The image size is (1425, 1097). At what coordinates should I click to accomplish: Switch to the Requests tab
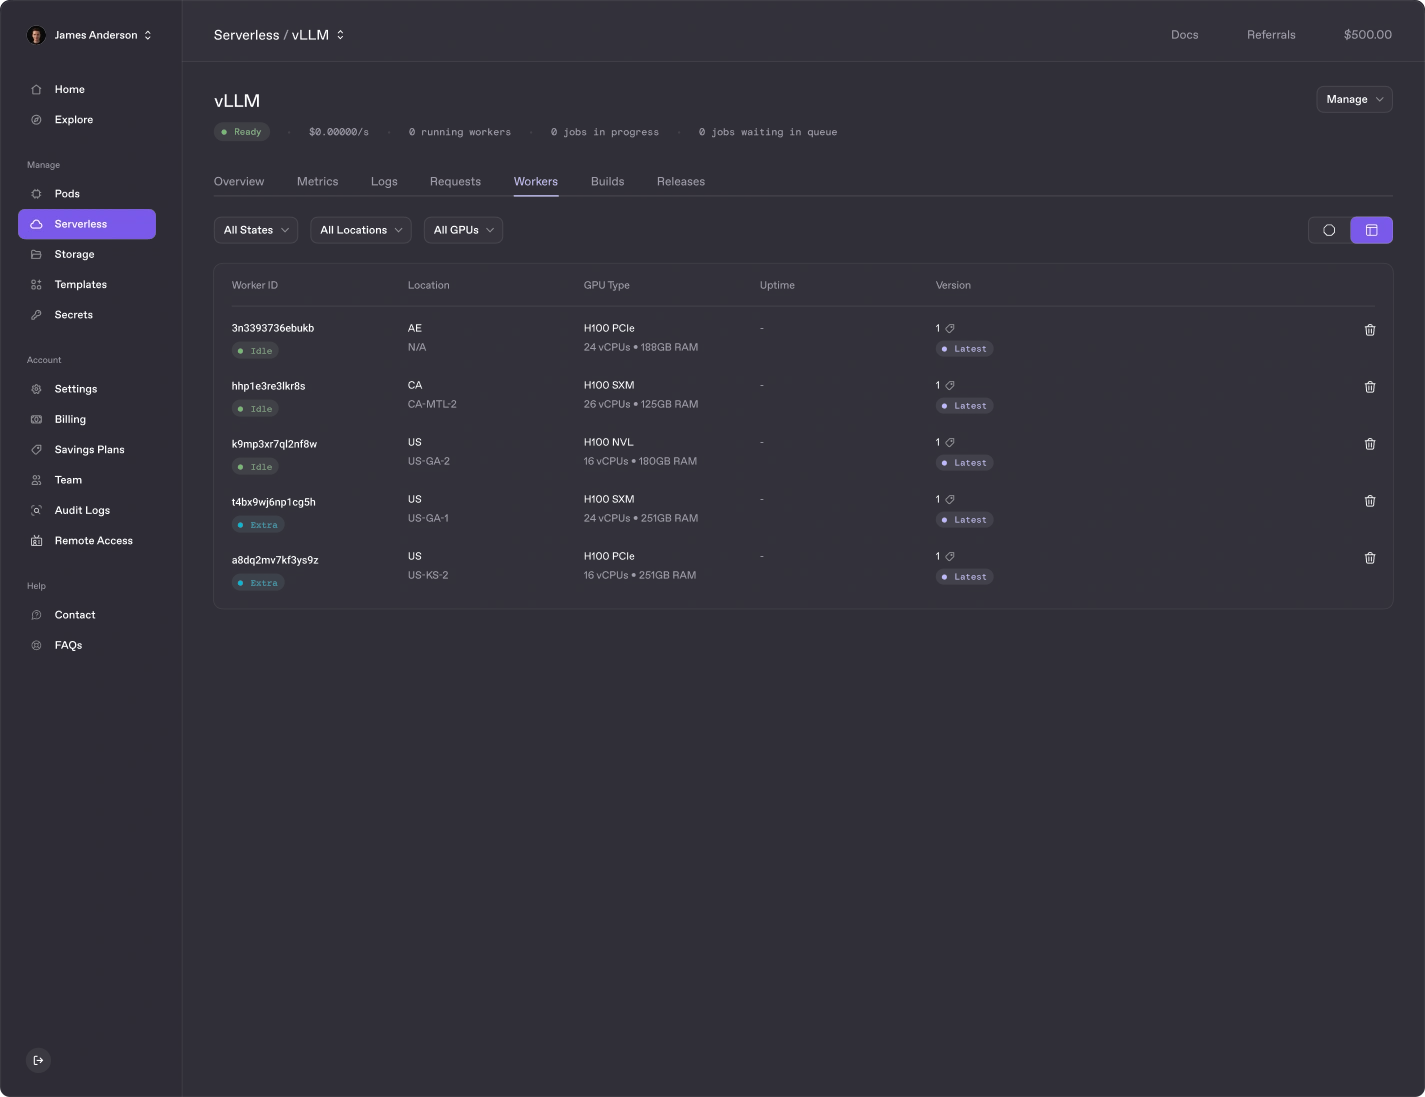[455, 182]
